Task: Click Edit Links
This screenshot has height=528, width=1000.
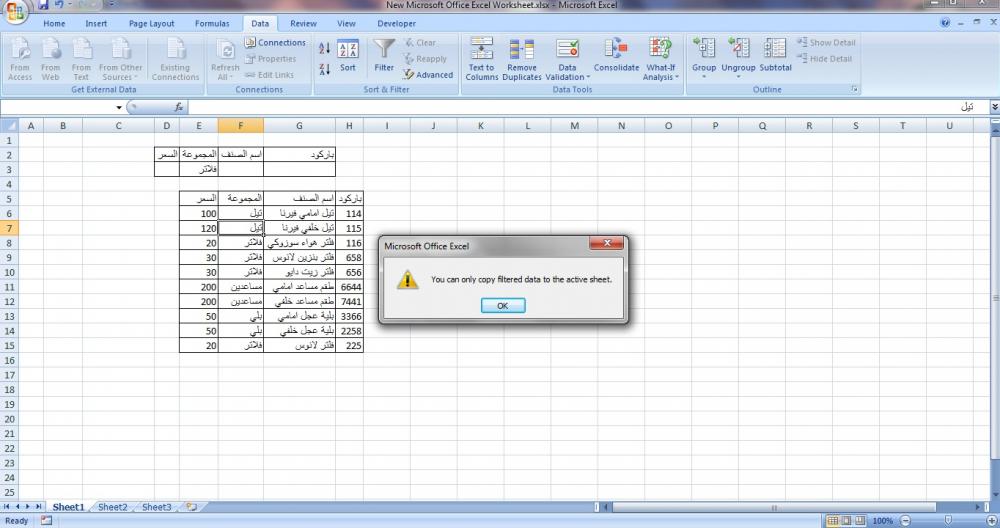Action: [269, 75]
